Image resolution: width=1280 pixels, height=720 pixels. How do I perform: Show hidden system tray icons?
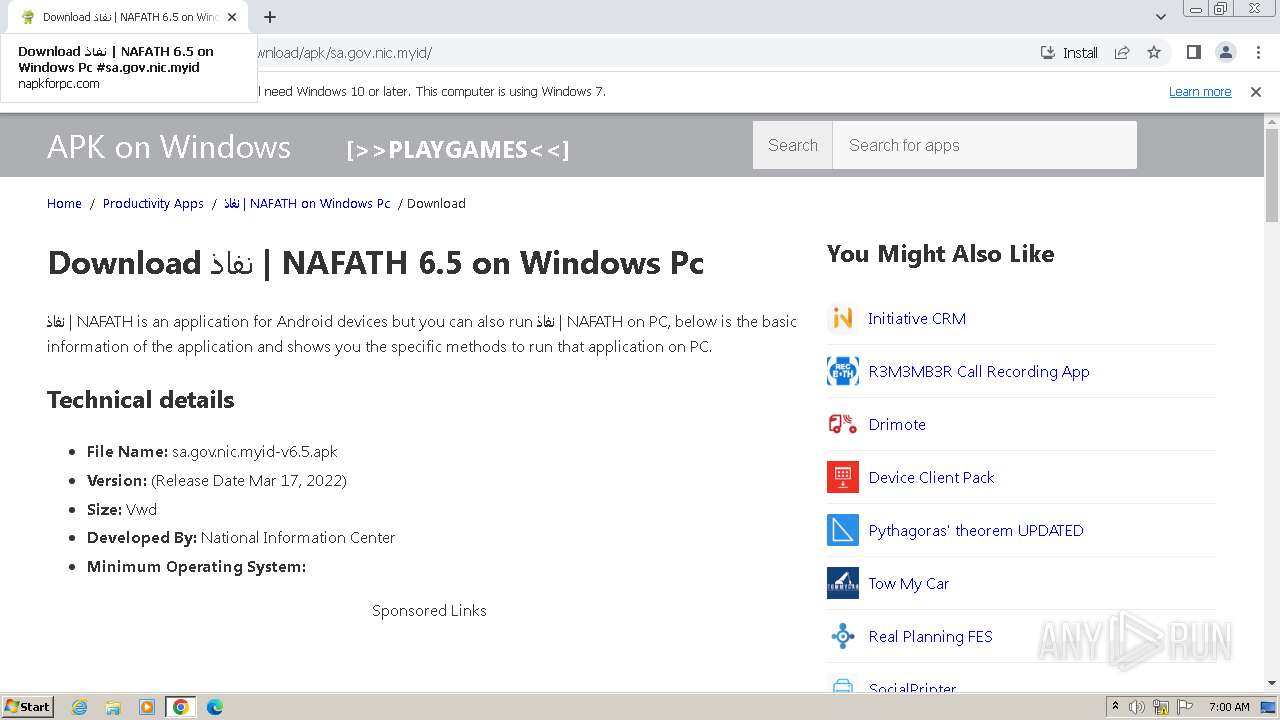click(1115, 707)
